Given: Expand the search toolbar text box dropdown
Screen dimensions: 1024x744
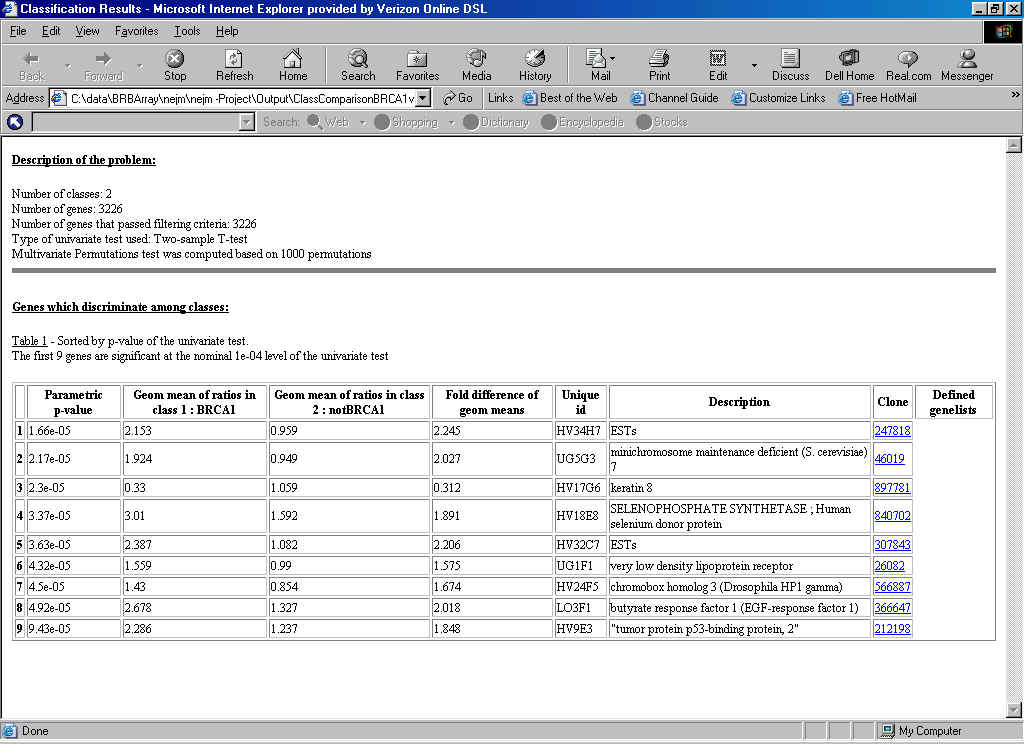Looking at the screenshot, I should [247, 122].
